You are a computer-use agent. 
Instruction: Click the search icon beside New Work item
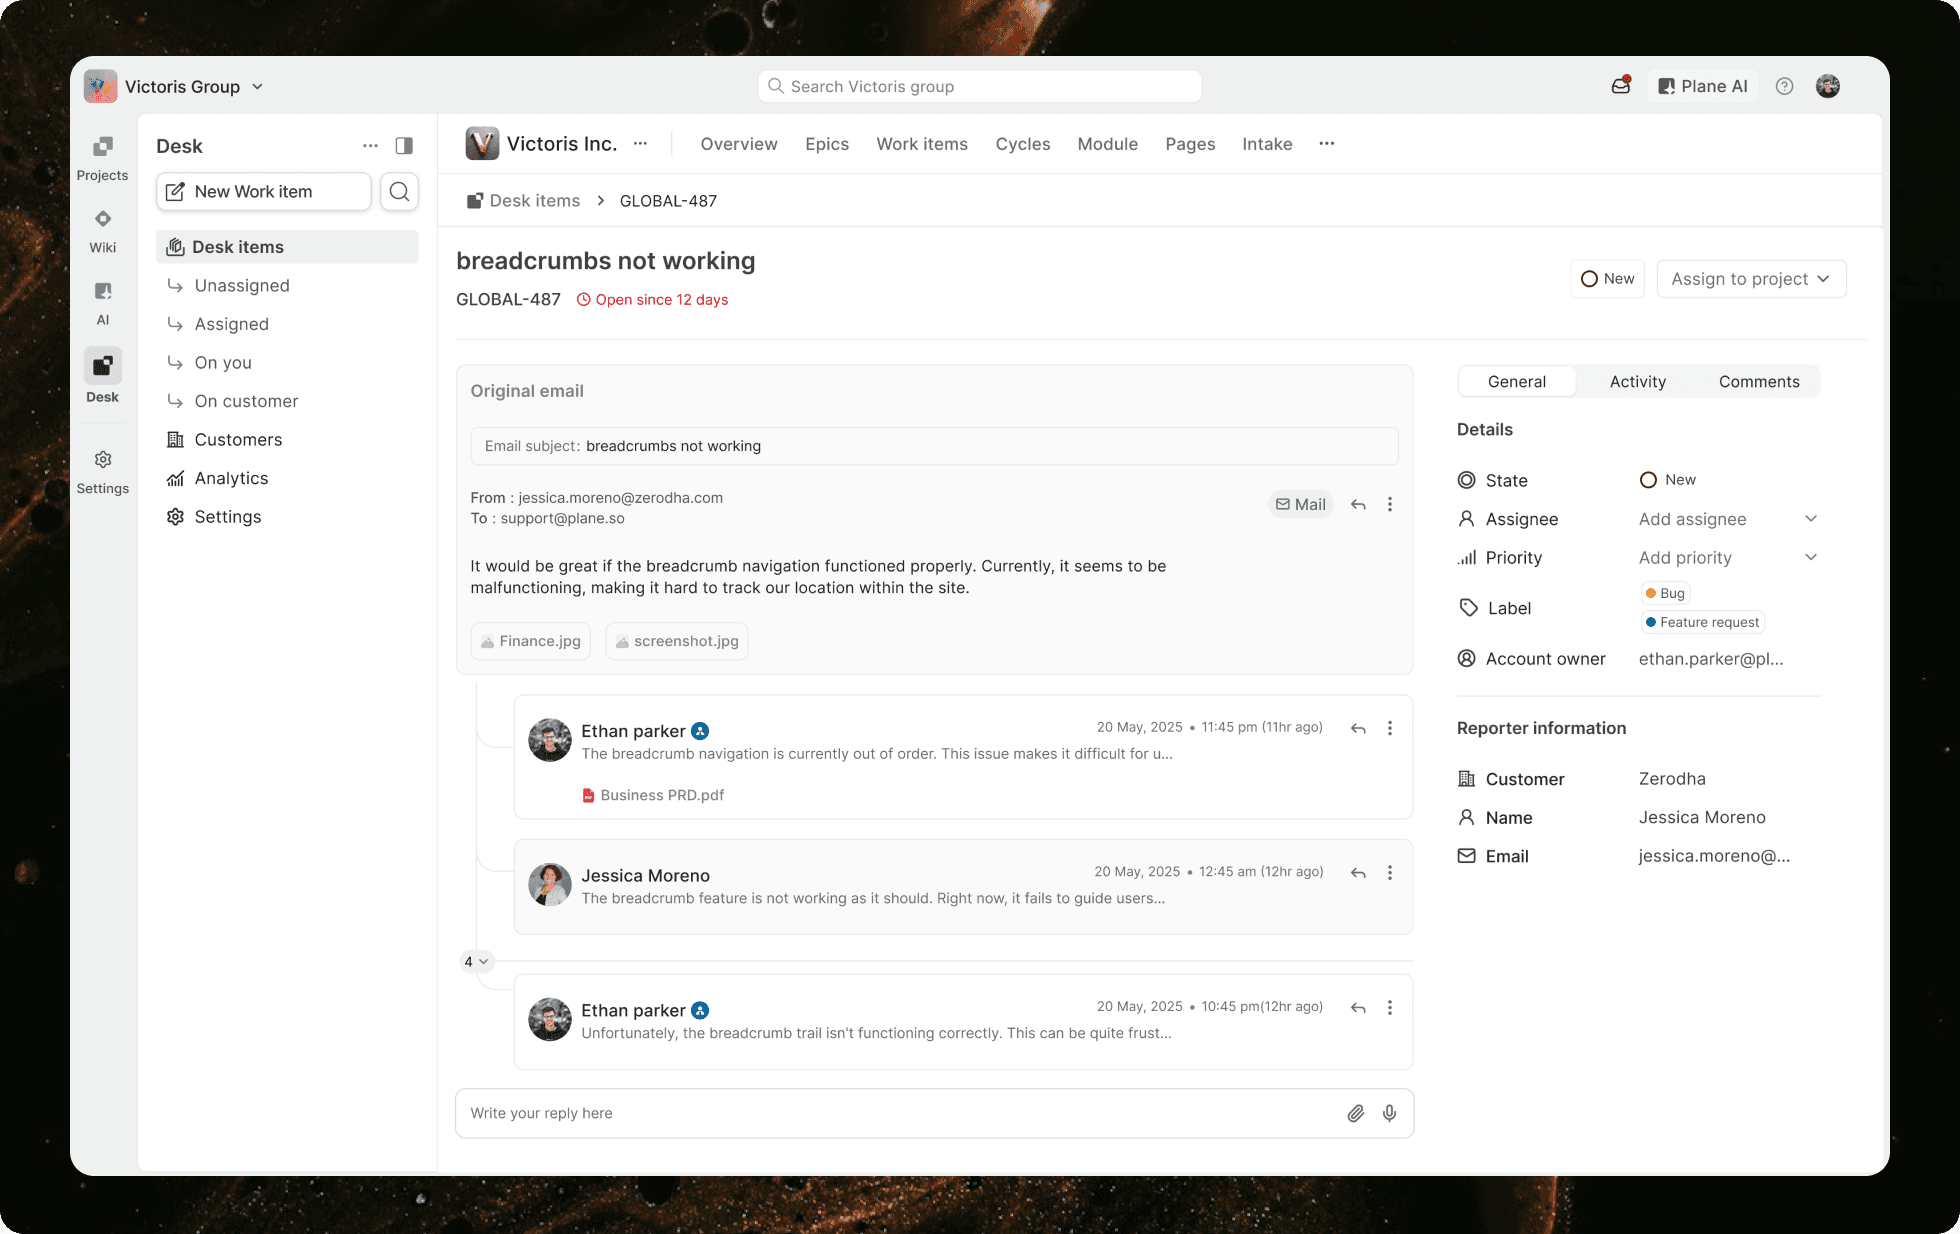click(x=399, y=191)
